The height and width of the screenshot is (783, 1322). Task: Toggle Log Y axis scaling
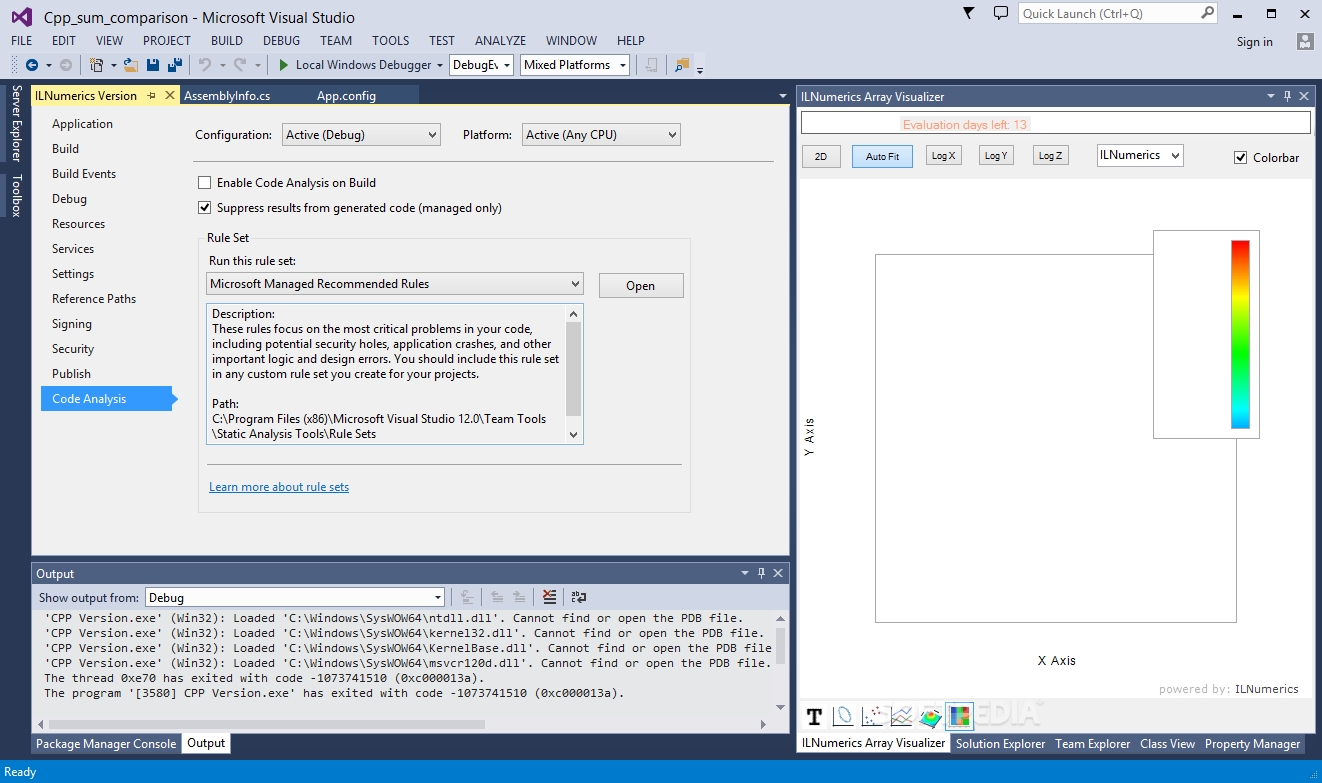click(996, 155)
